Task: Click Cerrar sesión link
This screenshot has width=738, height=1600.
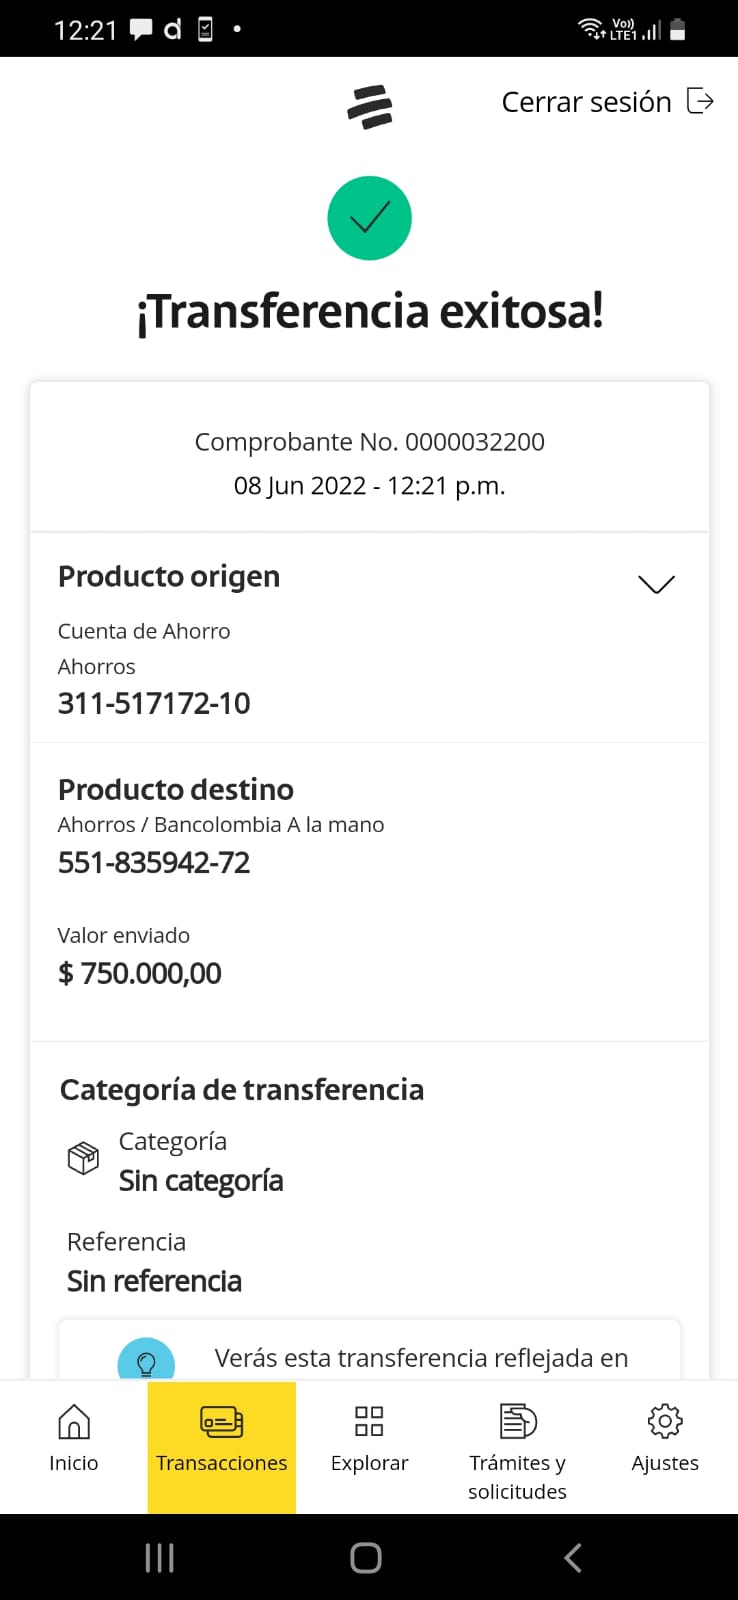Action: click(x=586, y=102)
